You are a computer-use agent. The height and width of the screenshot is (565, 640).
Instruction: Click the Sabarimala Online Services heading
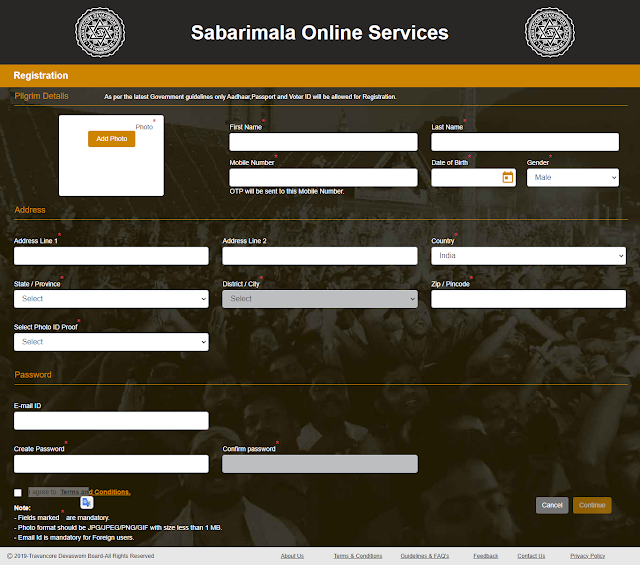[x=320, y=33]
